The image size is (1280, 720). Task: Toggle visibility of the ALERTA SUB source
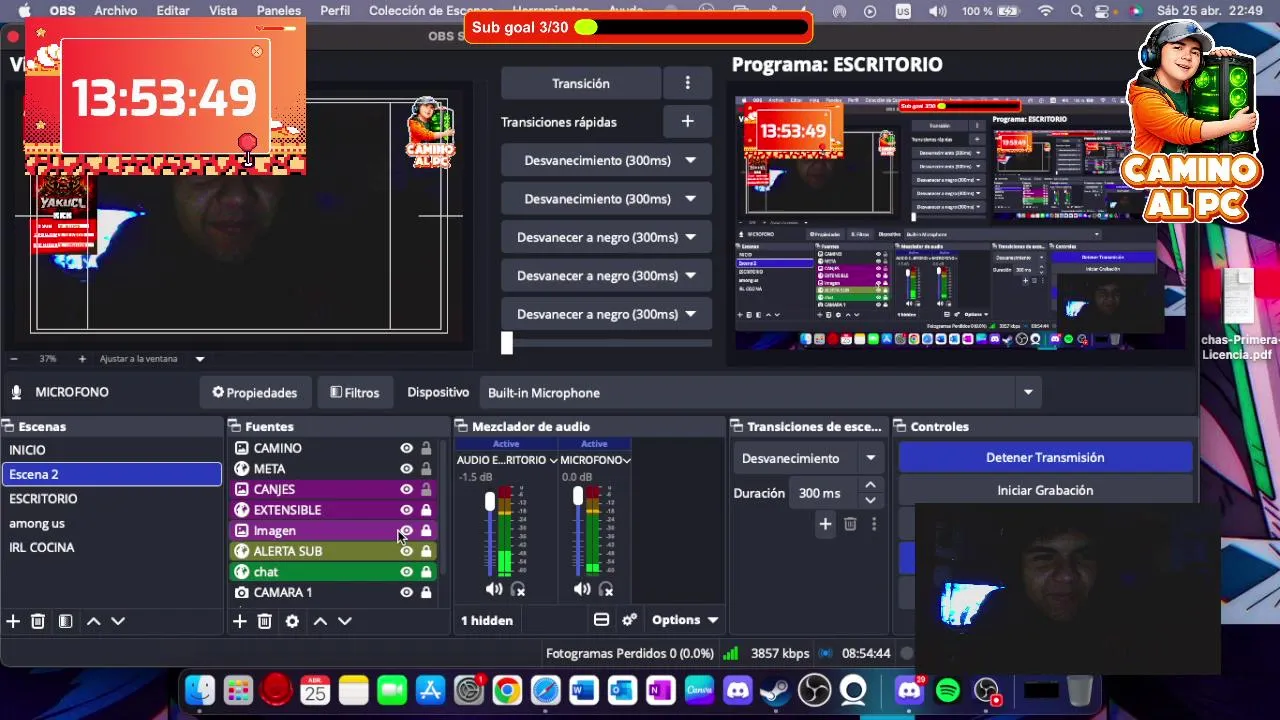coord(406,551)
